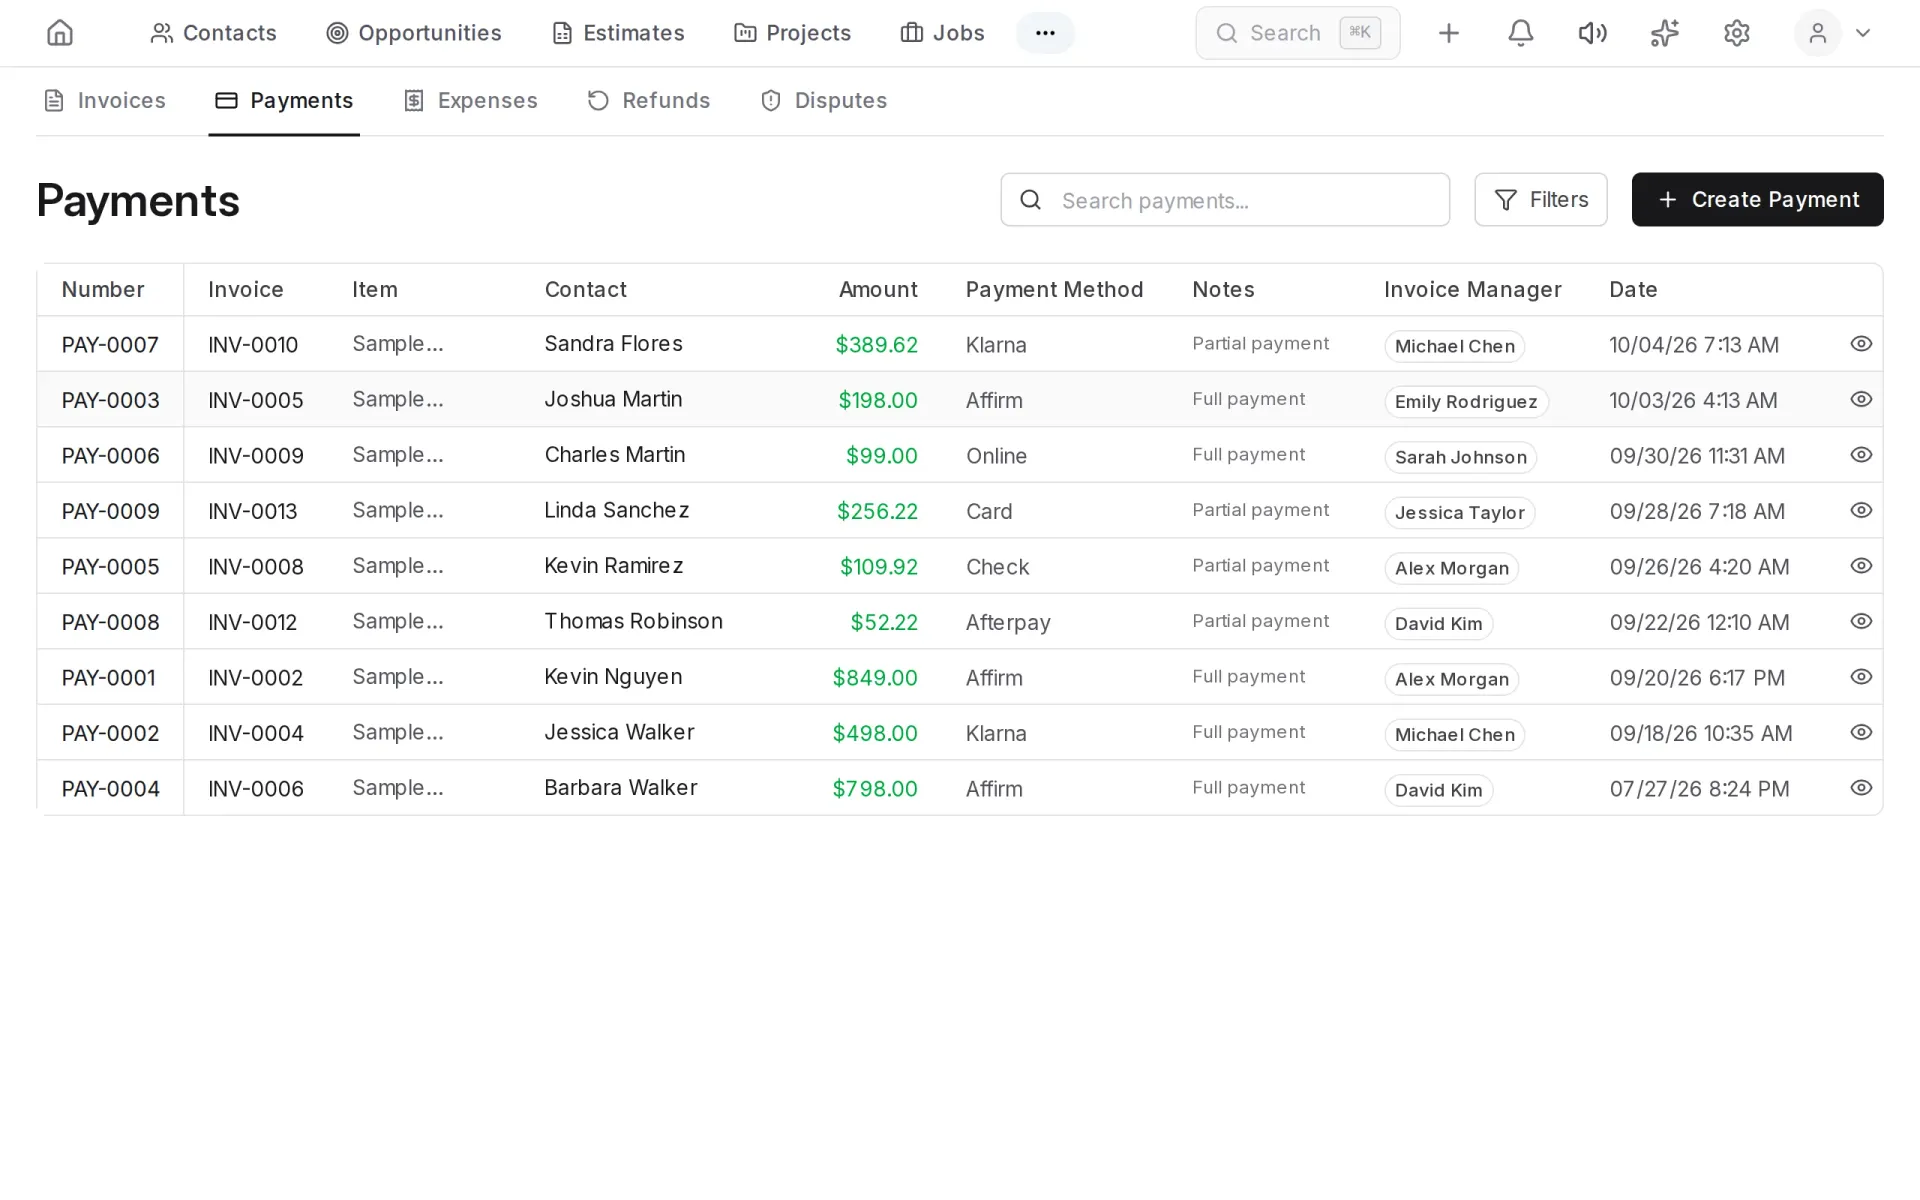Switch to the Disputes tab
The height and width of the screenshot is (1200, 1920).
coord(824,101)
